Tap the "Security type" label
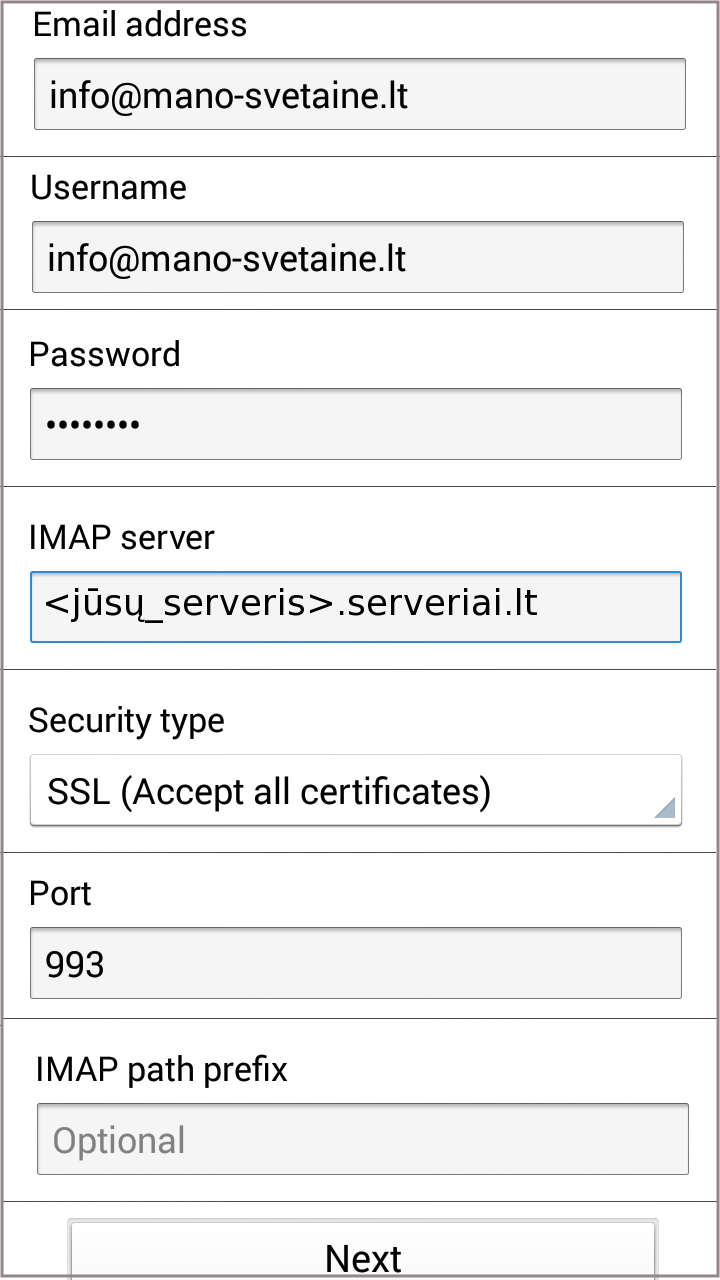 (x=127, y=720)
